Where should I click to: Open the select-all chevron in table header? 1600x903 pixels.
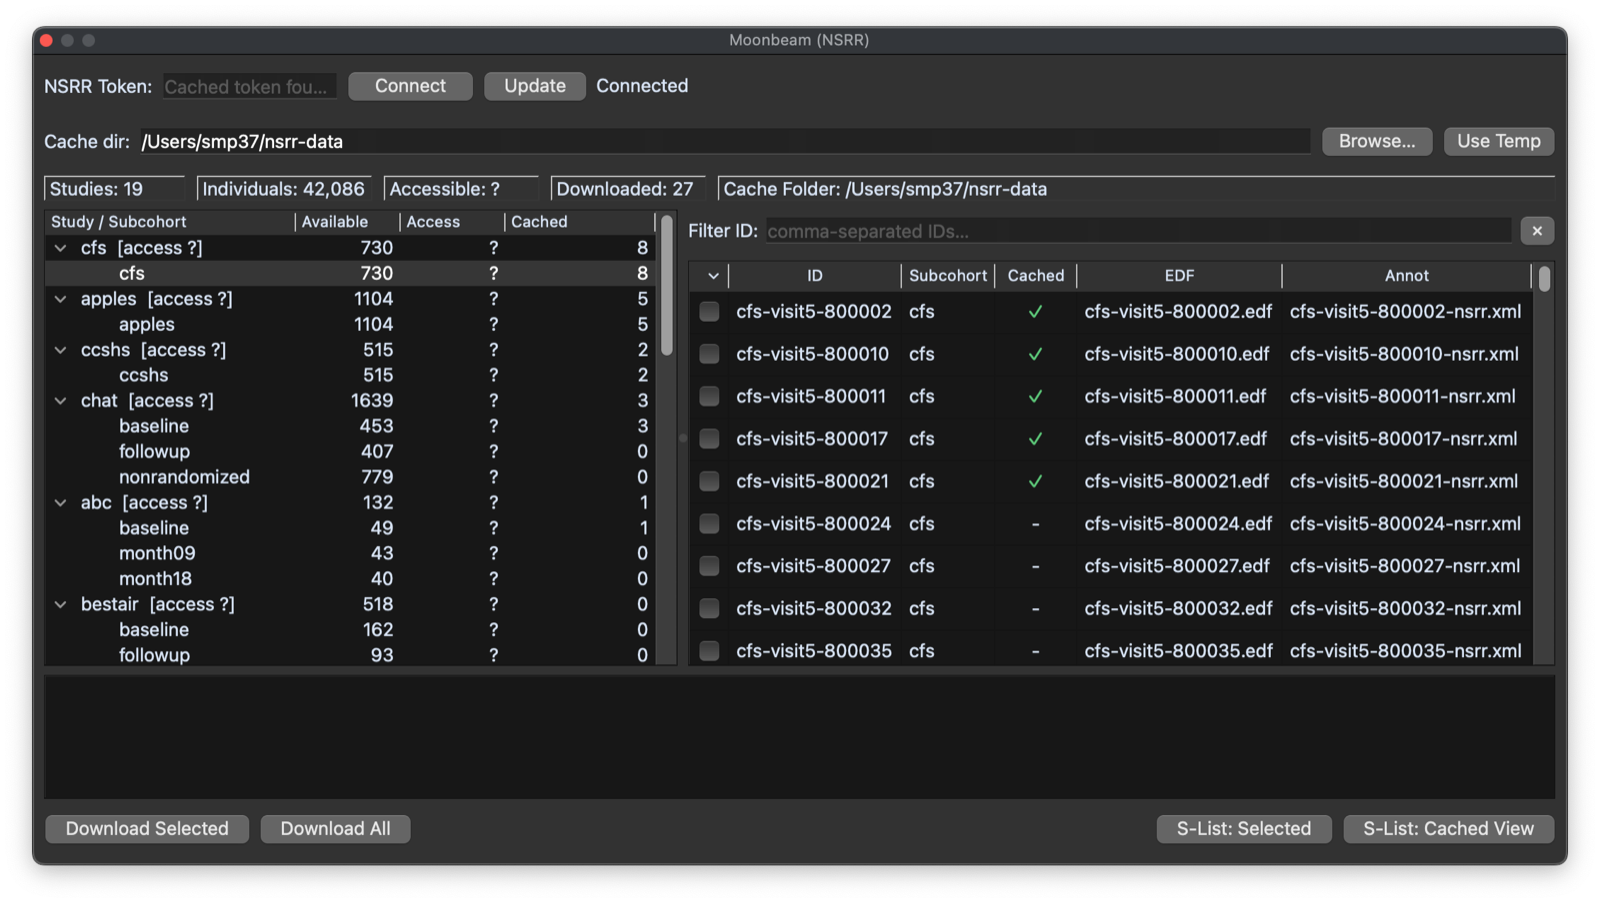(x=712, y=276)
